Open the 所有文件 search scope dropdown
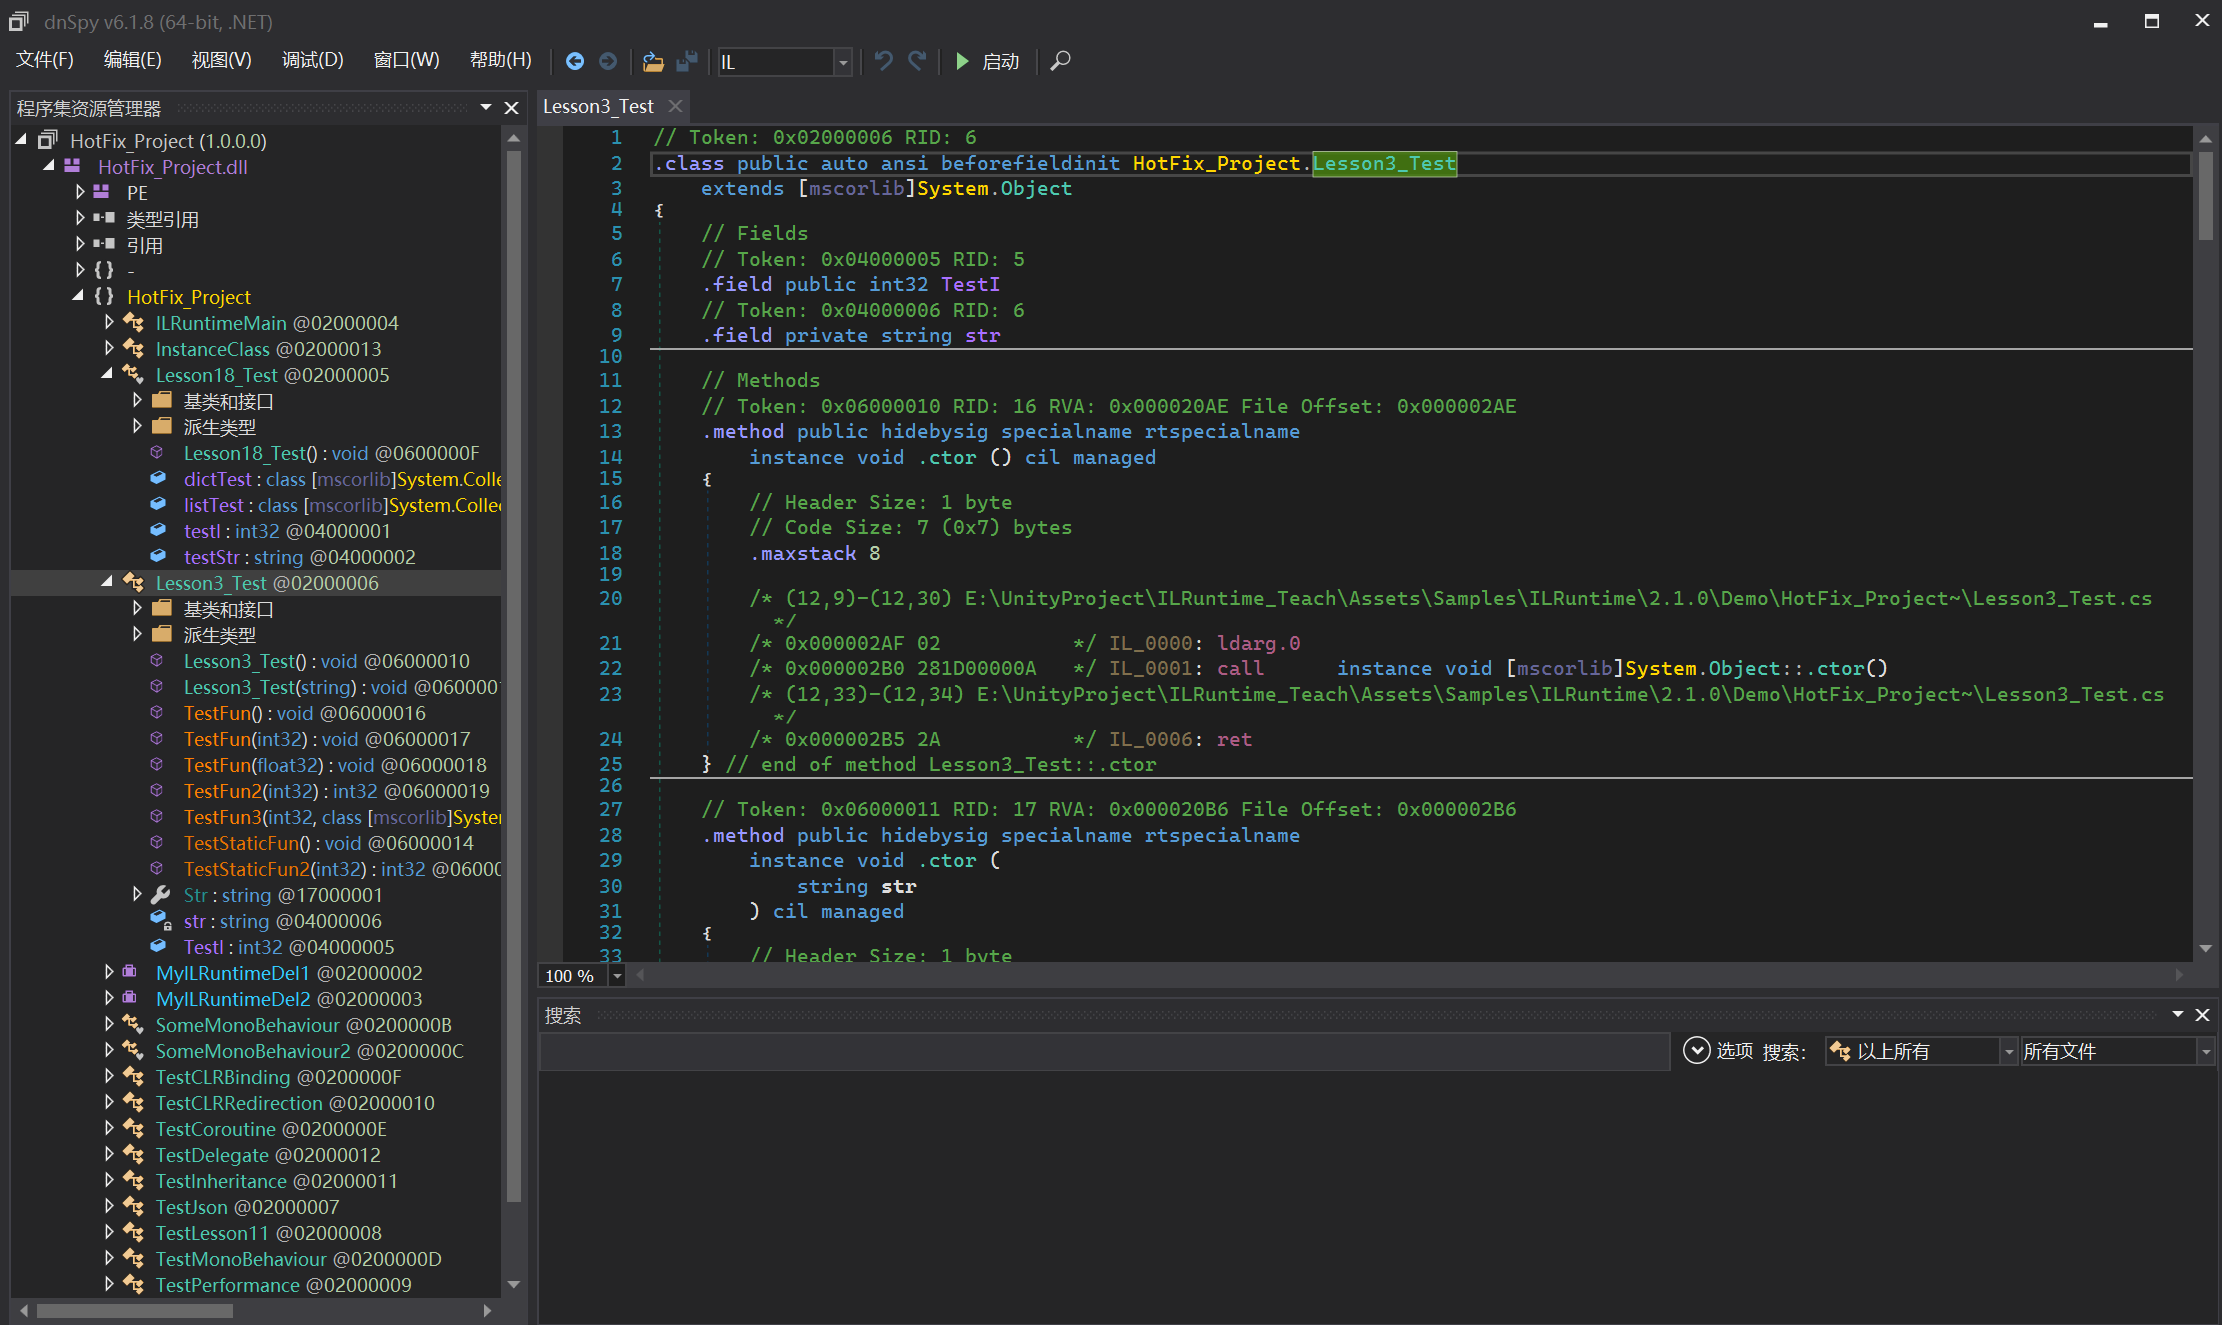This screenshot has width=2222, height=1325. coord(2205,1051)
